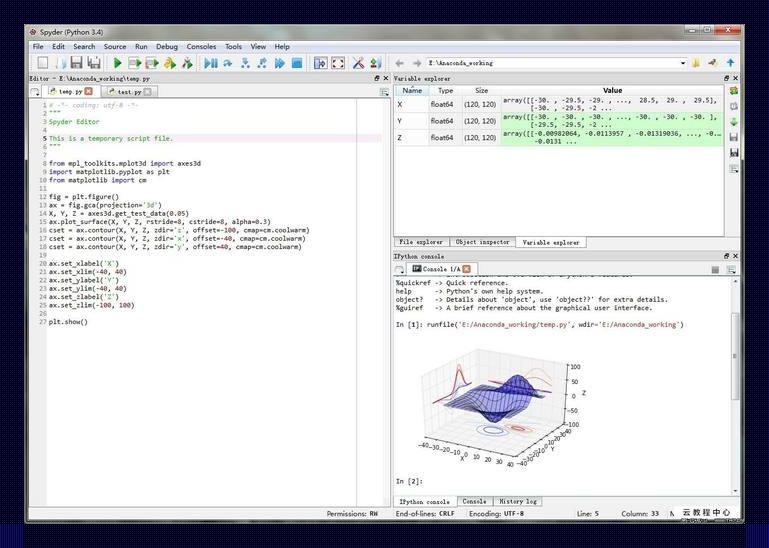The width and height of the screenshot is (769, 548).
Task: Switch to the Console bottom tab
Action: (474, 501)
